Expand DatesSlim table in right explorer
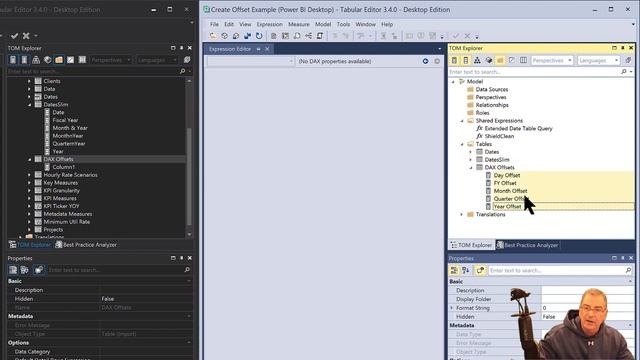Viewport: 640px width, 360px height. tap(471, 160)
